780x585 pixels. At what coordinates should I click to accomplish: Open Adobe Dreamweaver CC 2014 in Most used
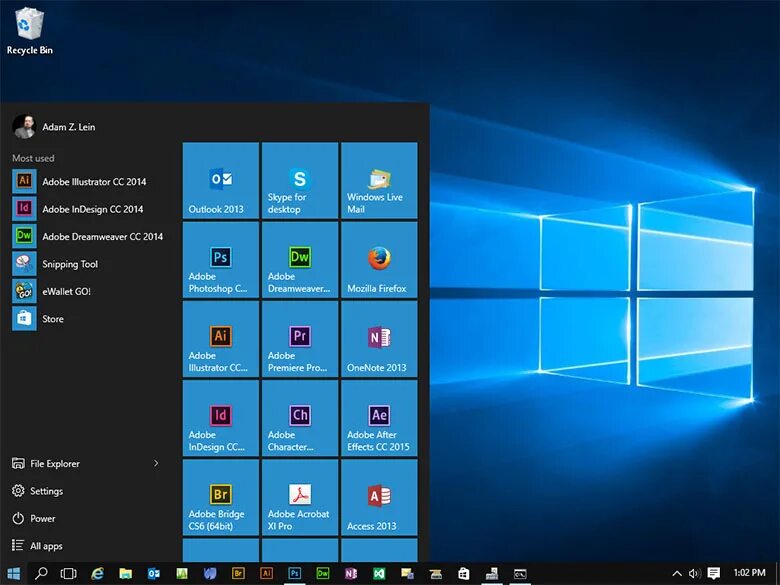pos(87,236)
